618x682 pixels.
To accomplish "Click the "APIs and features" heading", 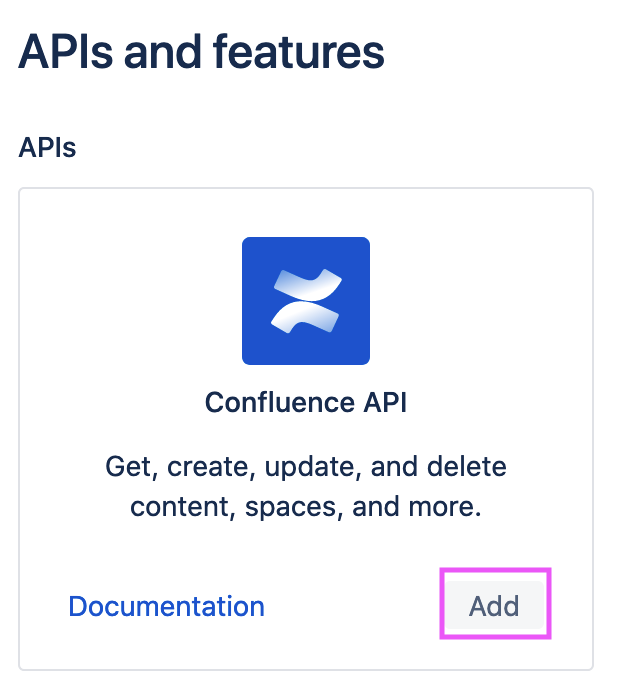I will coord(201,50).
